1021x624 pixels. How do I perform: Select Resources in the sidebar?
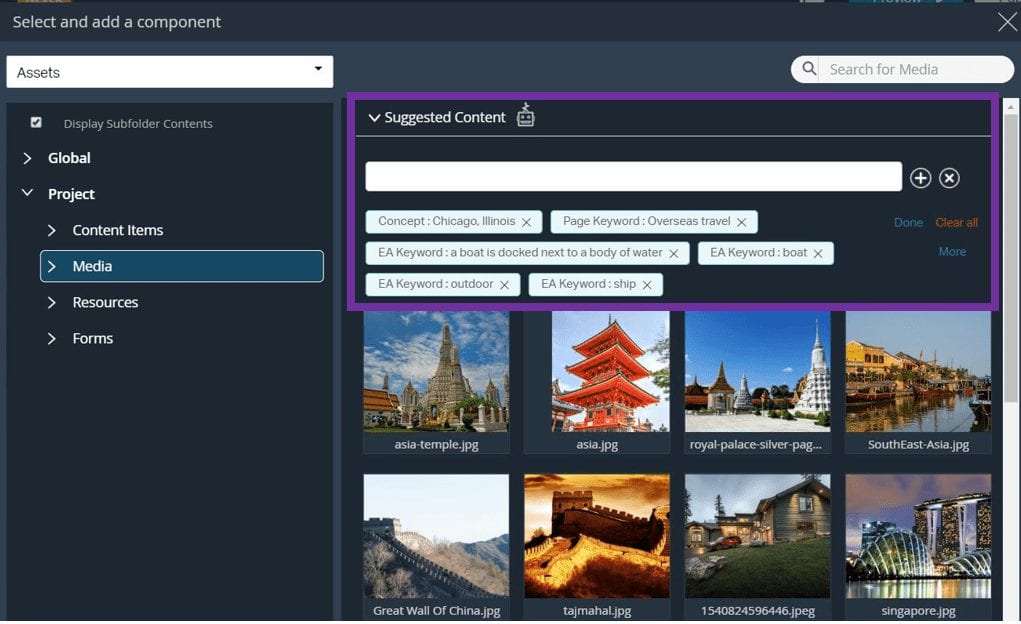107,302
